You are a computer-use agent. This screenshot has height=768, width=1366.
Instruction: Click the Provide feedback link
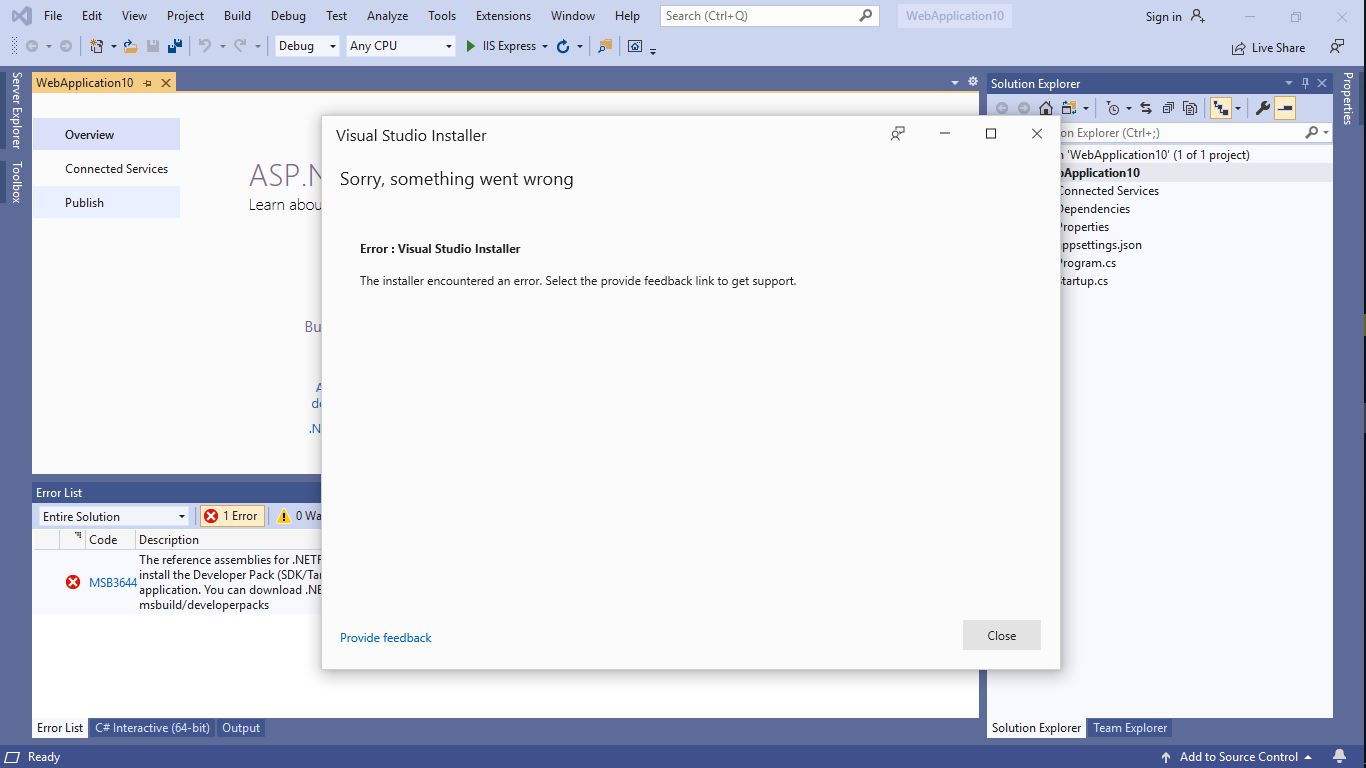point(386,637)
